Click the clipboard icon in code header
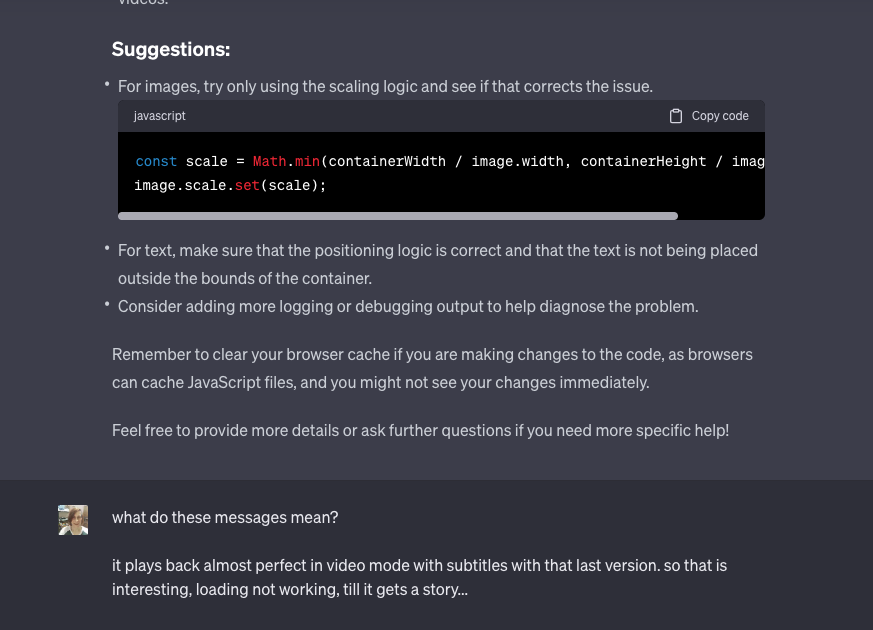The image size is (873, 630). [676, 116]
